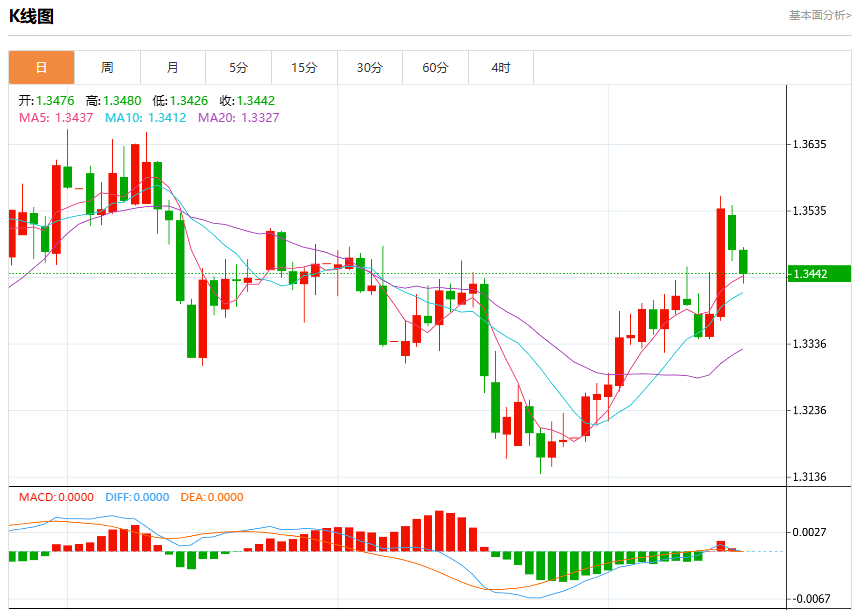The height and width of the screenshot is (610, 859).
Task: Click the DIFF indicator label
Action: click(x=137, y=497)
